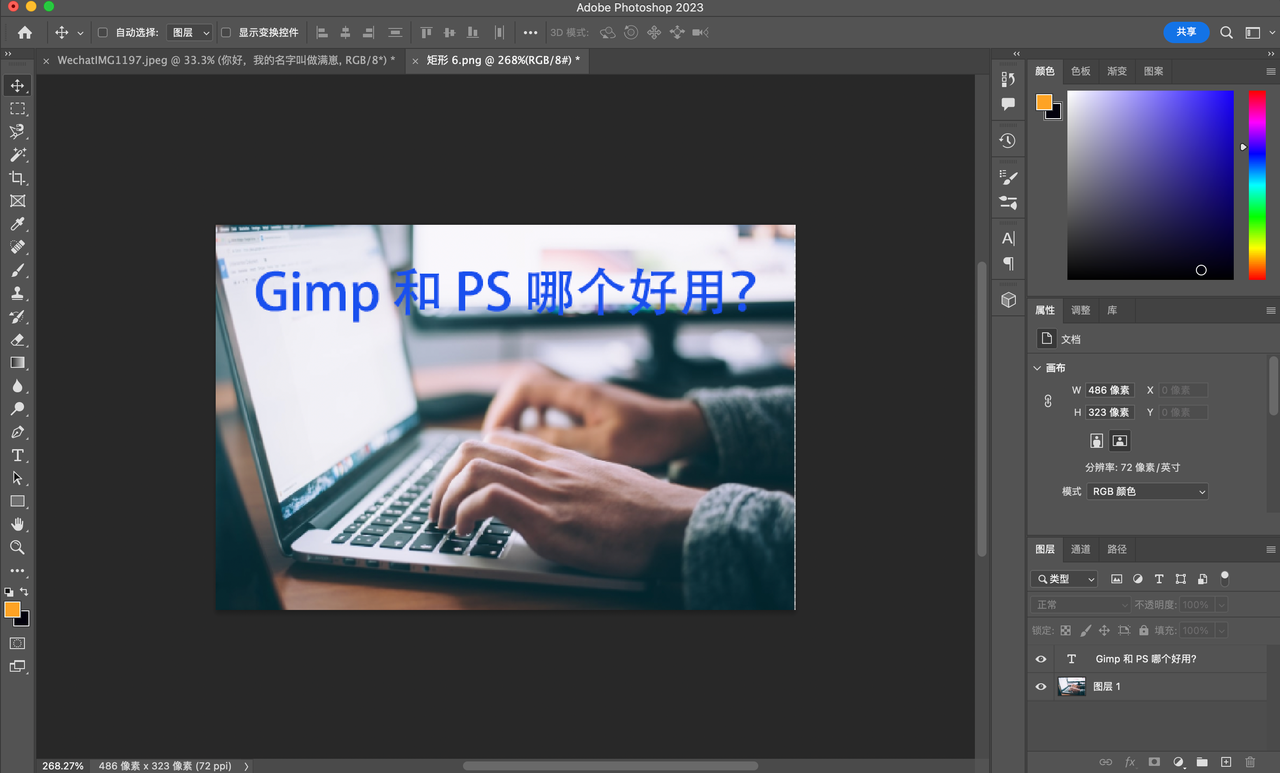Create a new group folder icon
Image resolution: width=1280 pixels, height=773 pixels.
pos(1202,762)
